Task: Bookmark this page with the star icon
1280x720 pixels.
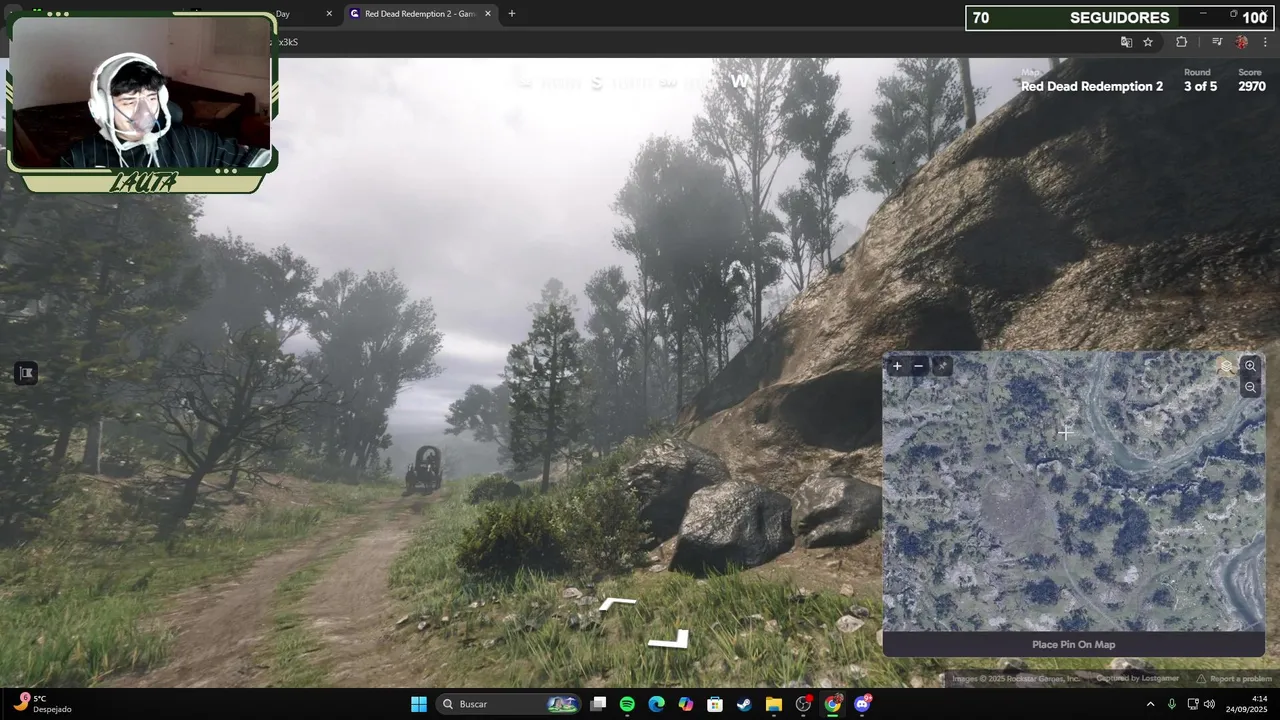Action: pyautogui.click(x=1148, y=42)
